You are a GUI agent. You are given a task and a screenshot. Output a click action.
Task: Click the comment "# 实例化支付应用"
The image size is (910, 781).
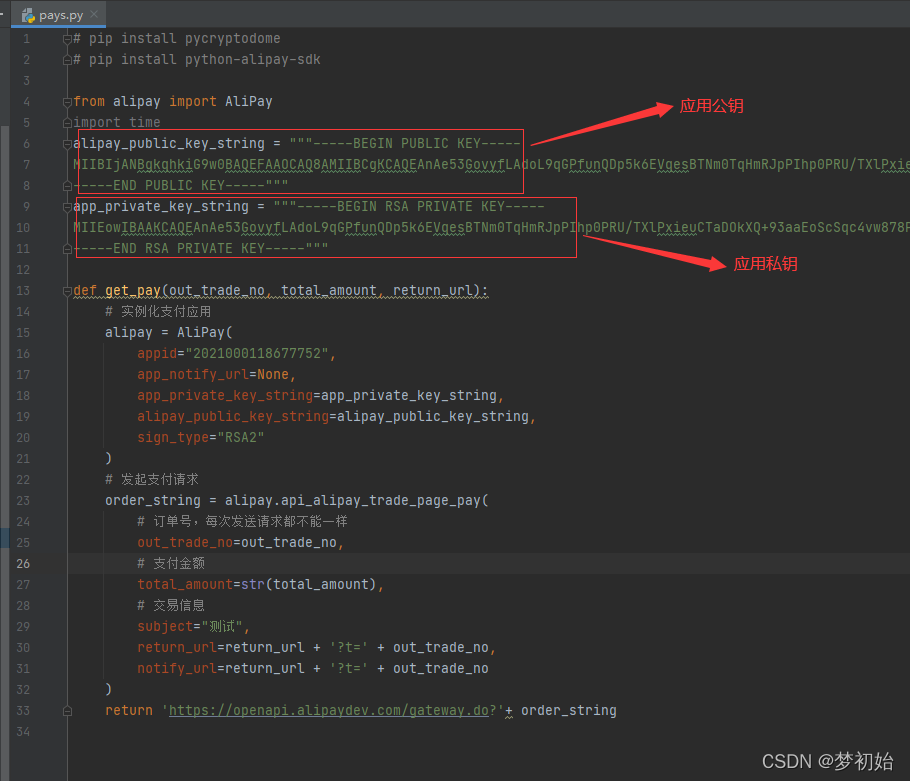[x=158, y=312]
